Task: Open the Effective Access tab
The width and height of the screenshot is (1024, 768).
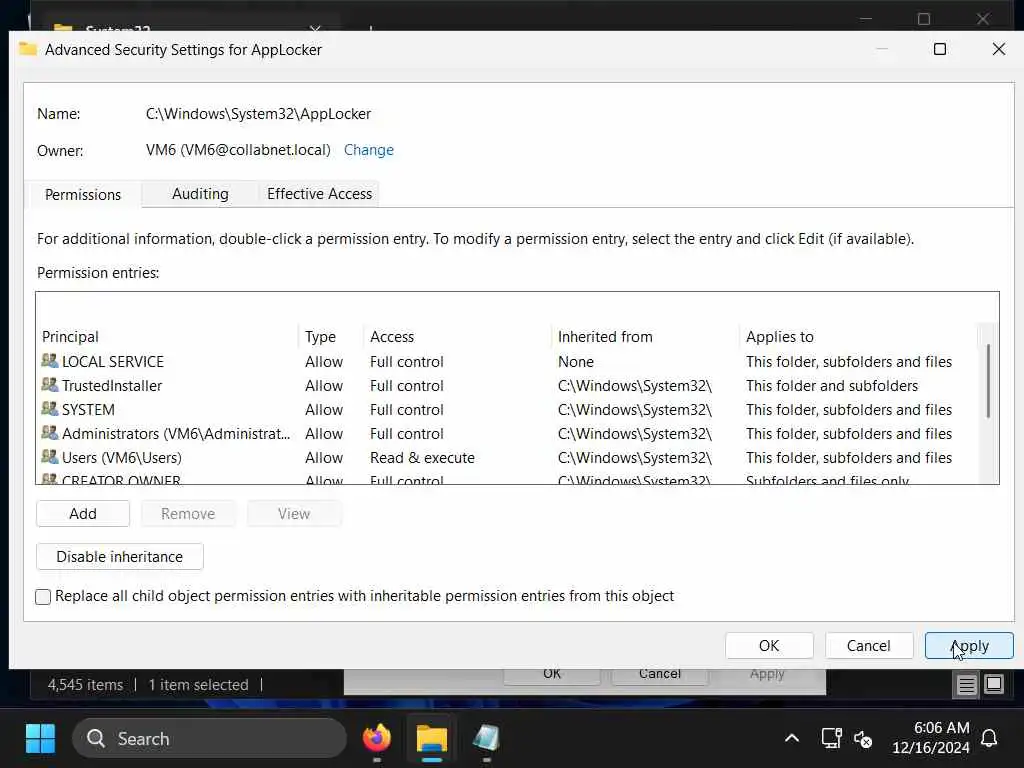Action: pyautogui.click(x=319, y=194)
